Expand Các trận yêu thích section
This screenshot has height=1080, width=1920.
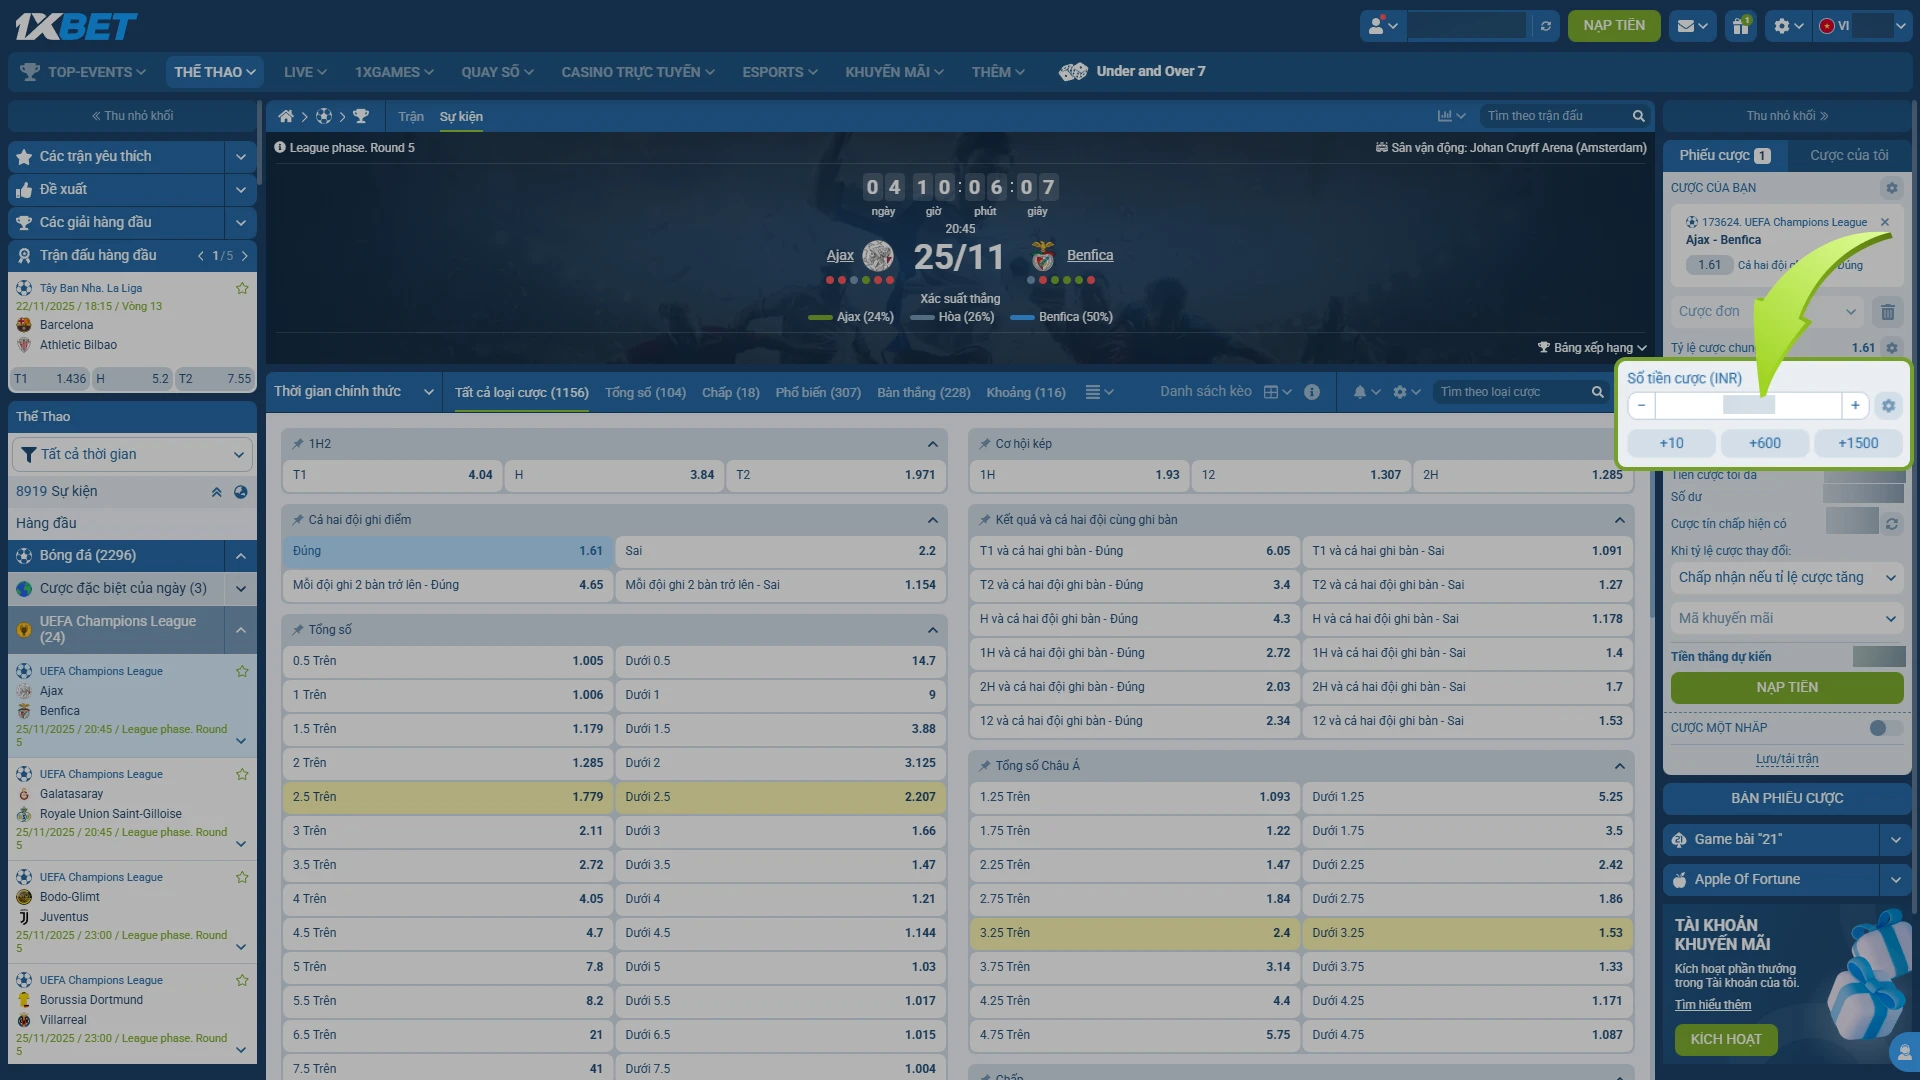[241, 157]
